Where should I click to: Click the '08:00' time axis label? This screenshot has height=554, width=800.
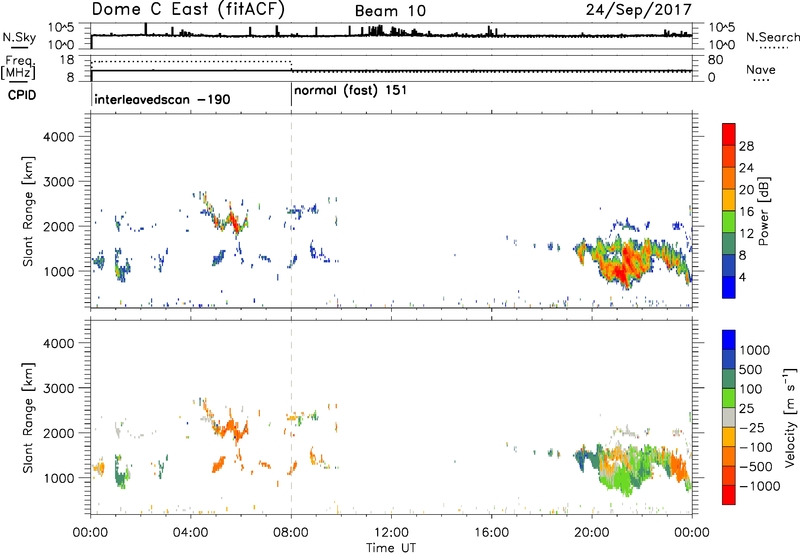coord(291,533)
